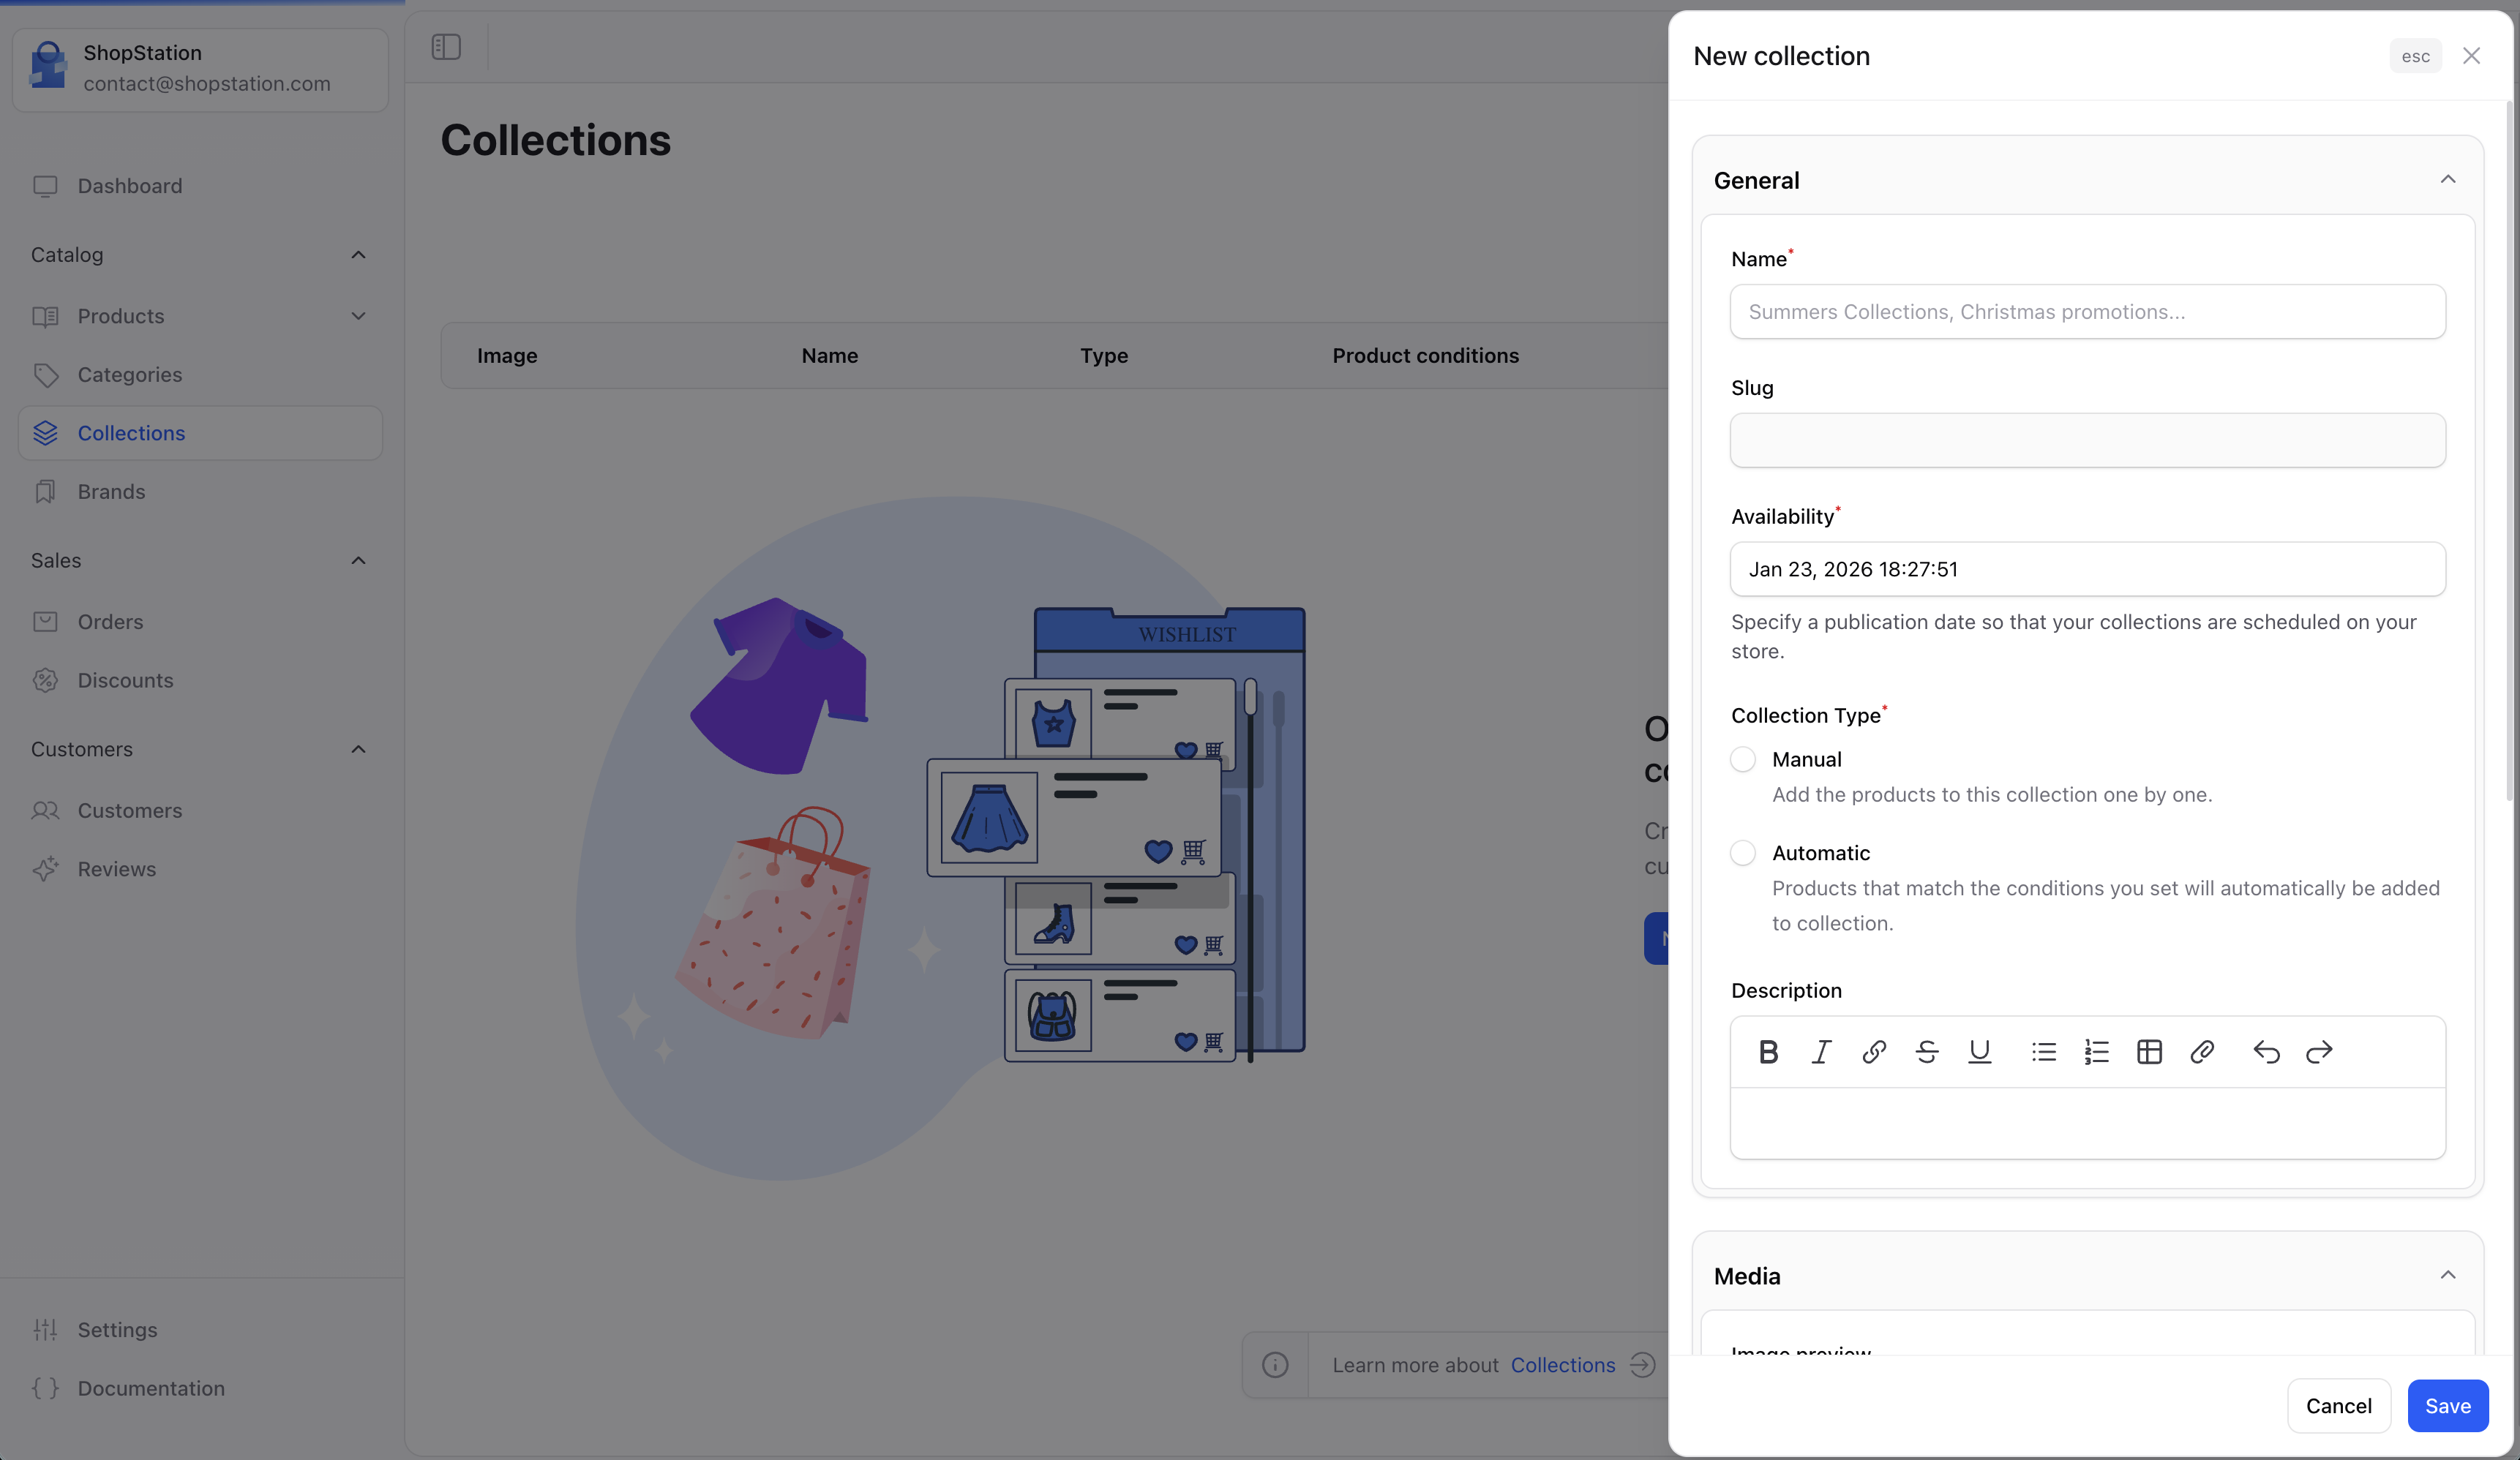Insert a numbered list in description
This screenshot has width=2520, height=1460.
[x=2096, y=1052]
